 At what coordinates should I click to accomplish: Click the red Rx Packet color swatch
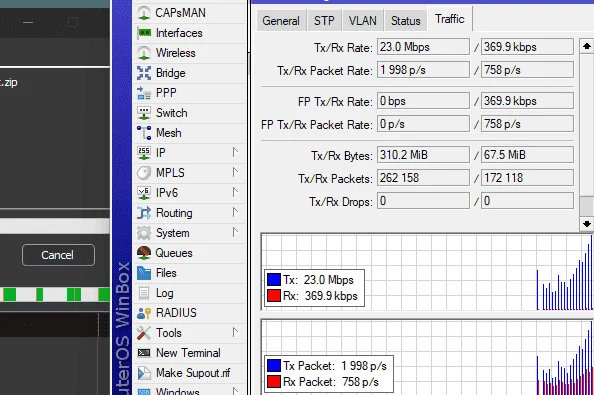coord(274,381)
